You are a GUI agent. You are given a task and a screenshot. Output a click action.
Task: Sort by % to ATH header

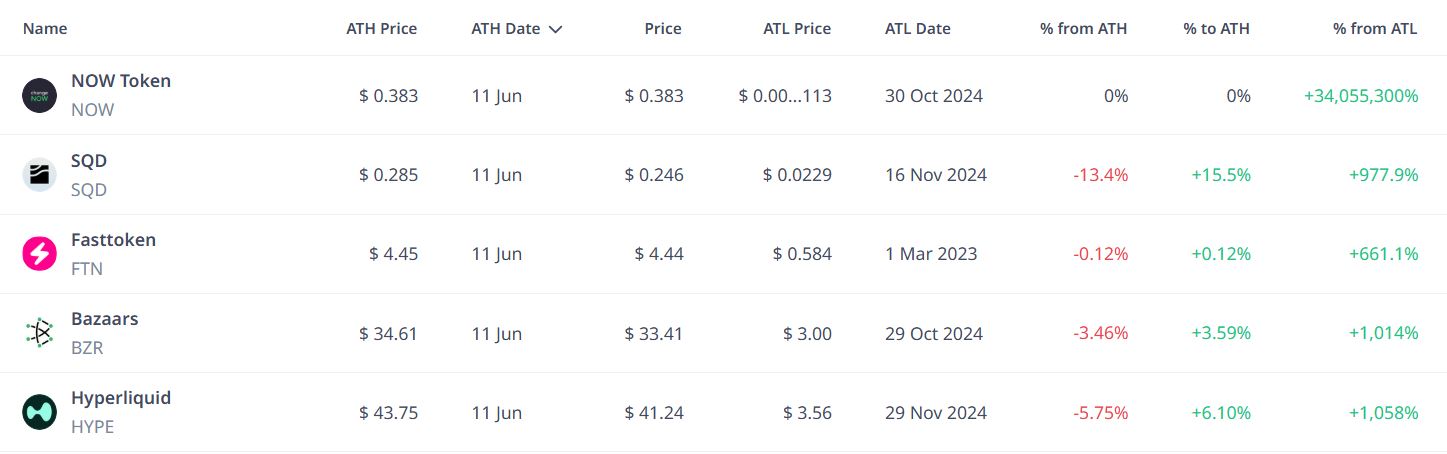[1217, 28]
